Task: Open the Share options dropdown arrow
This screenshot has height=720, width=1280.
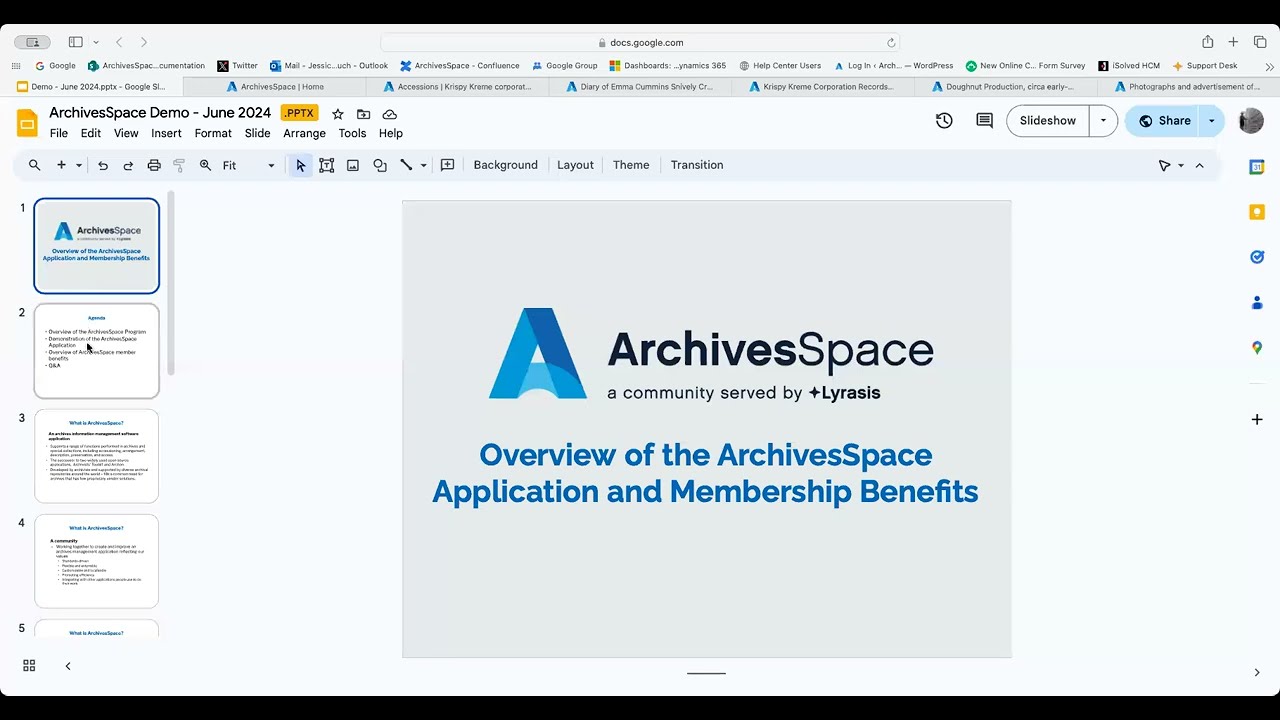Action: click(x=1211, y=121)
